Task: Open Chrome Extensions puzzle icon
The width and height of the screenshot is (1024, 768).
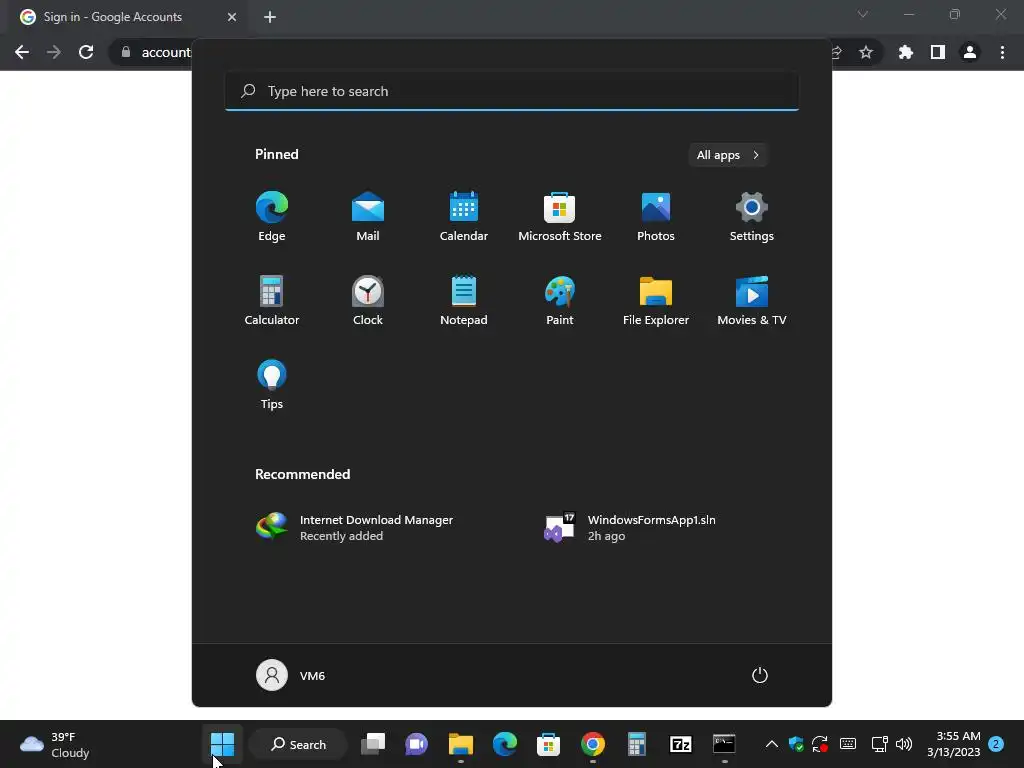Action: pyautogui.click(x=905, y=52)
